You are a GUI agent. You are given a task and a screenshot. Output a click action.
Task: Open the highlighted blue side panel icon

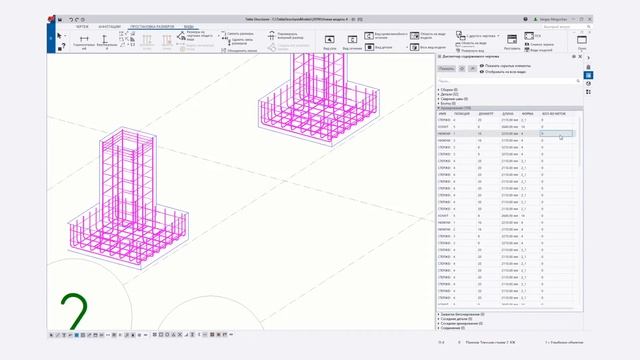tap(588, 75)
